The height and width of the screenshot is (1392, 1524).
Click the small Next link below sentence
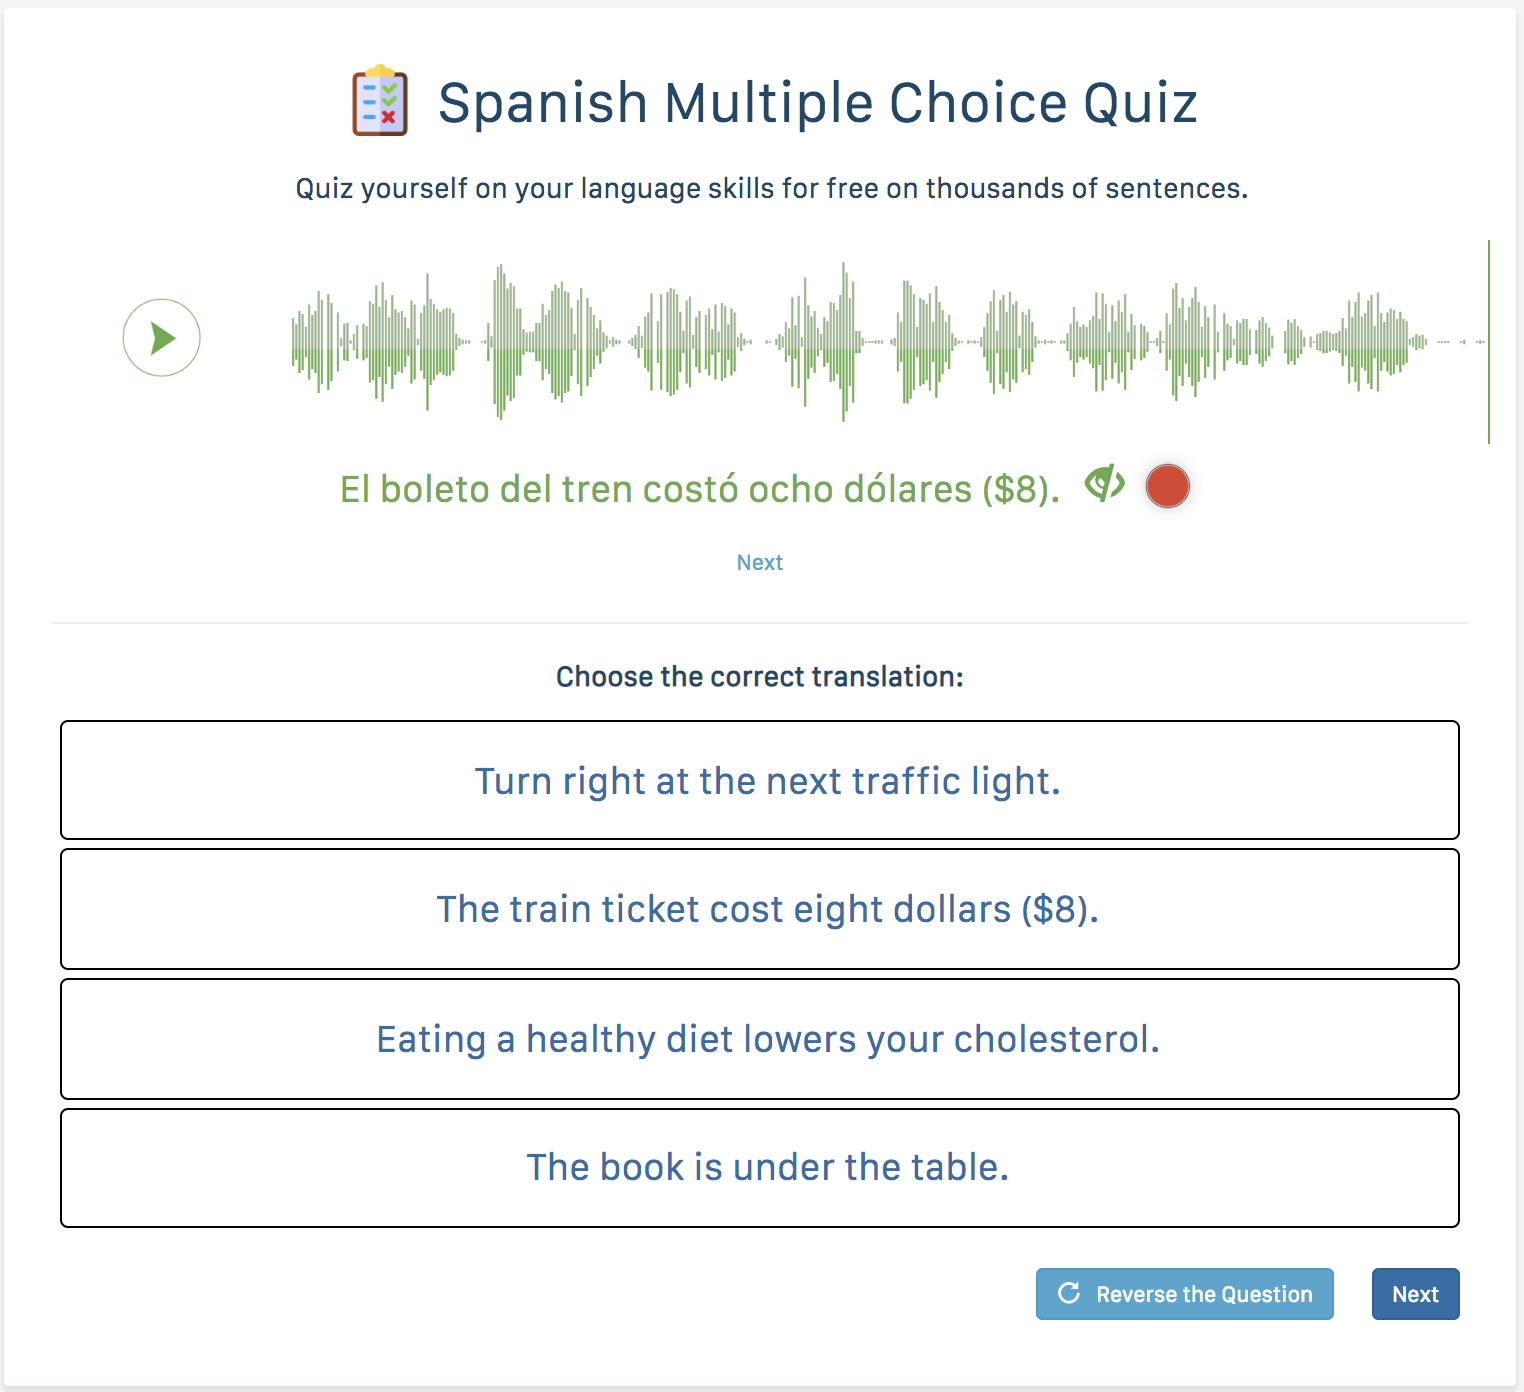point(759,563)
